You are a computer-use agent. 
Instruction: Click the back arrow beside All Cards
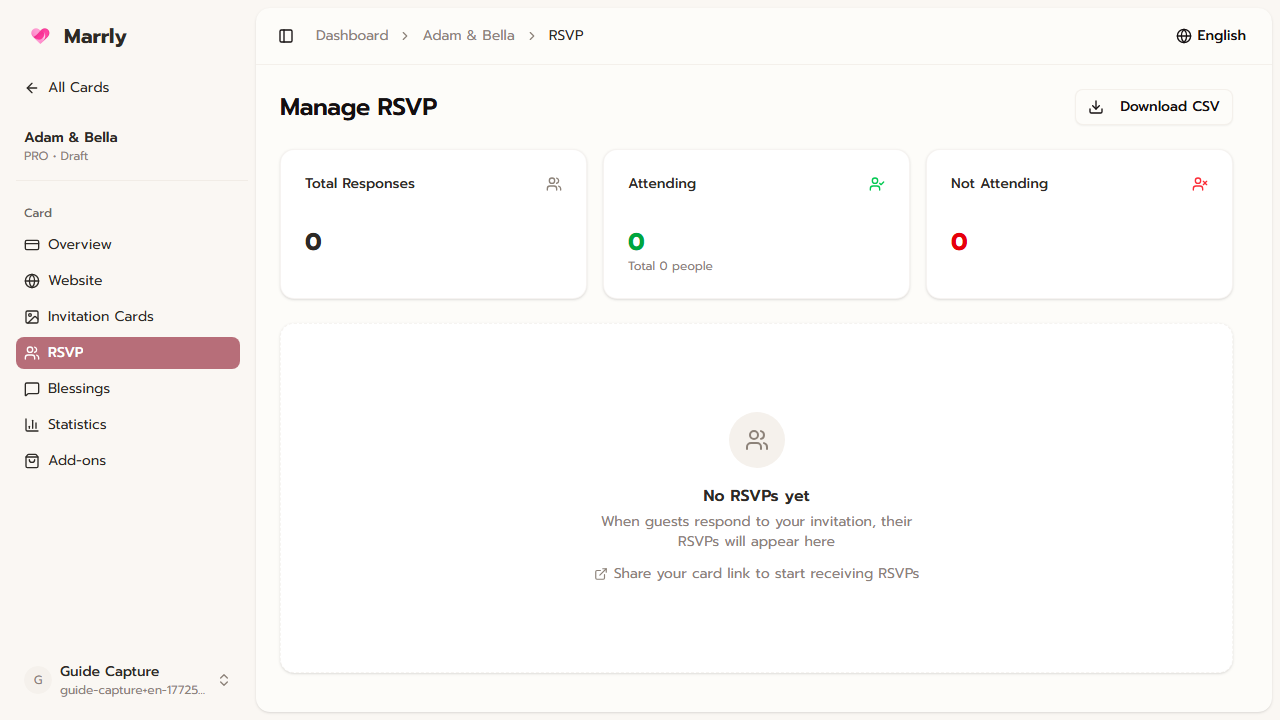(x=31, y=87)
